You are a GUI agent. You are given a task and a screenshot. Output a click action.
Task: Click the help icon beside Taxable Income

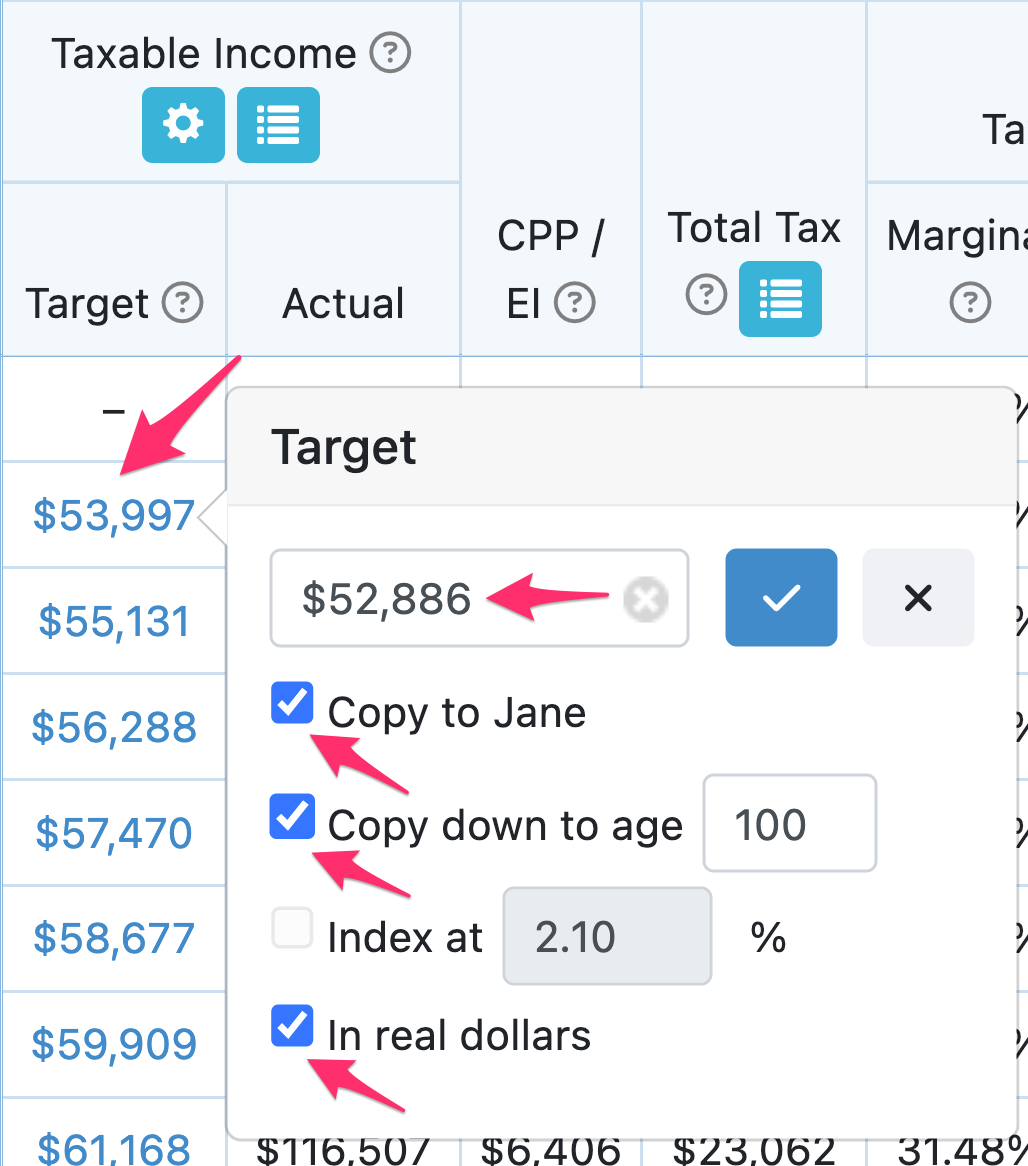pyautogui.click(x=390, y=52)
